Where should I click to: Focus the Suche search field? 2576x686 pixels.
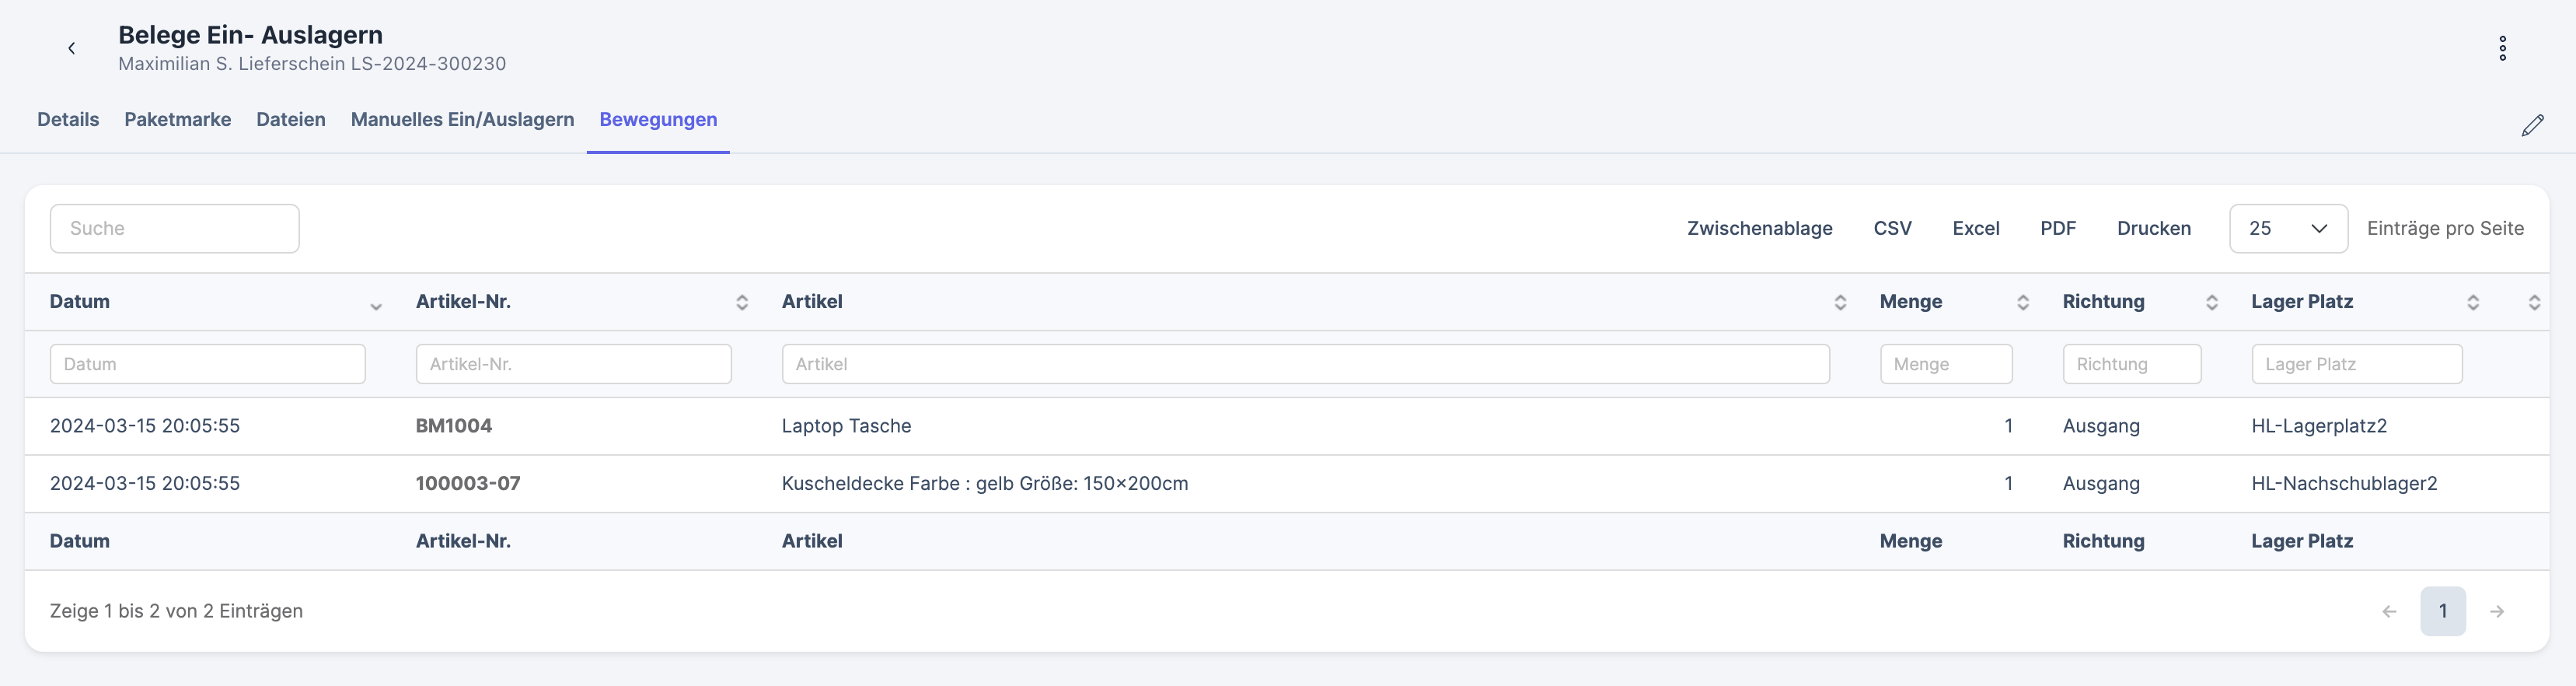(174, 229)
